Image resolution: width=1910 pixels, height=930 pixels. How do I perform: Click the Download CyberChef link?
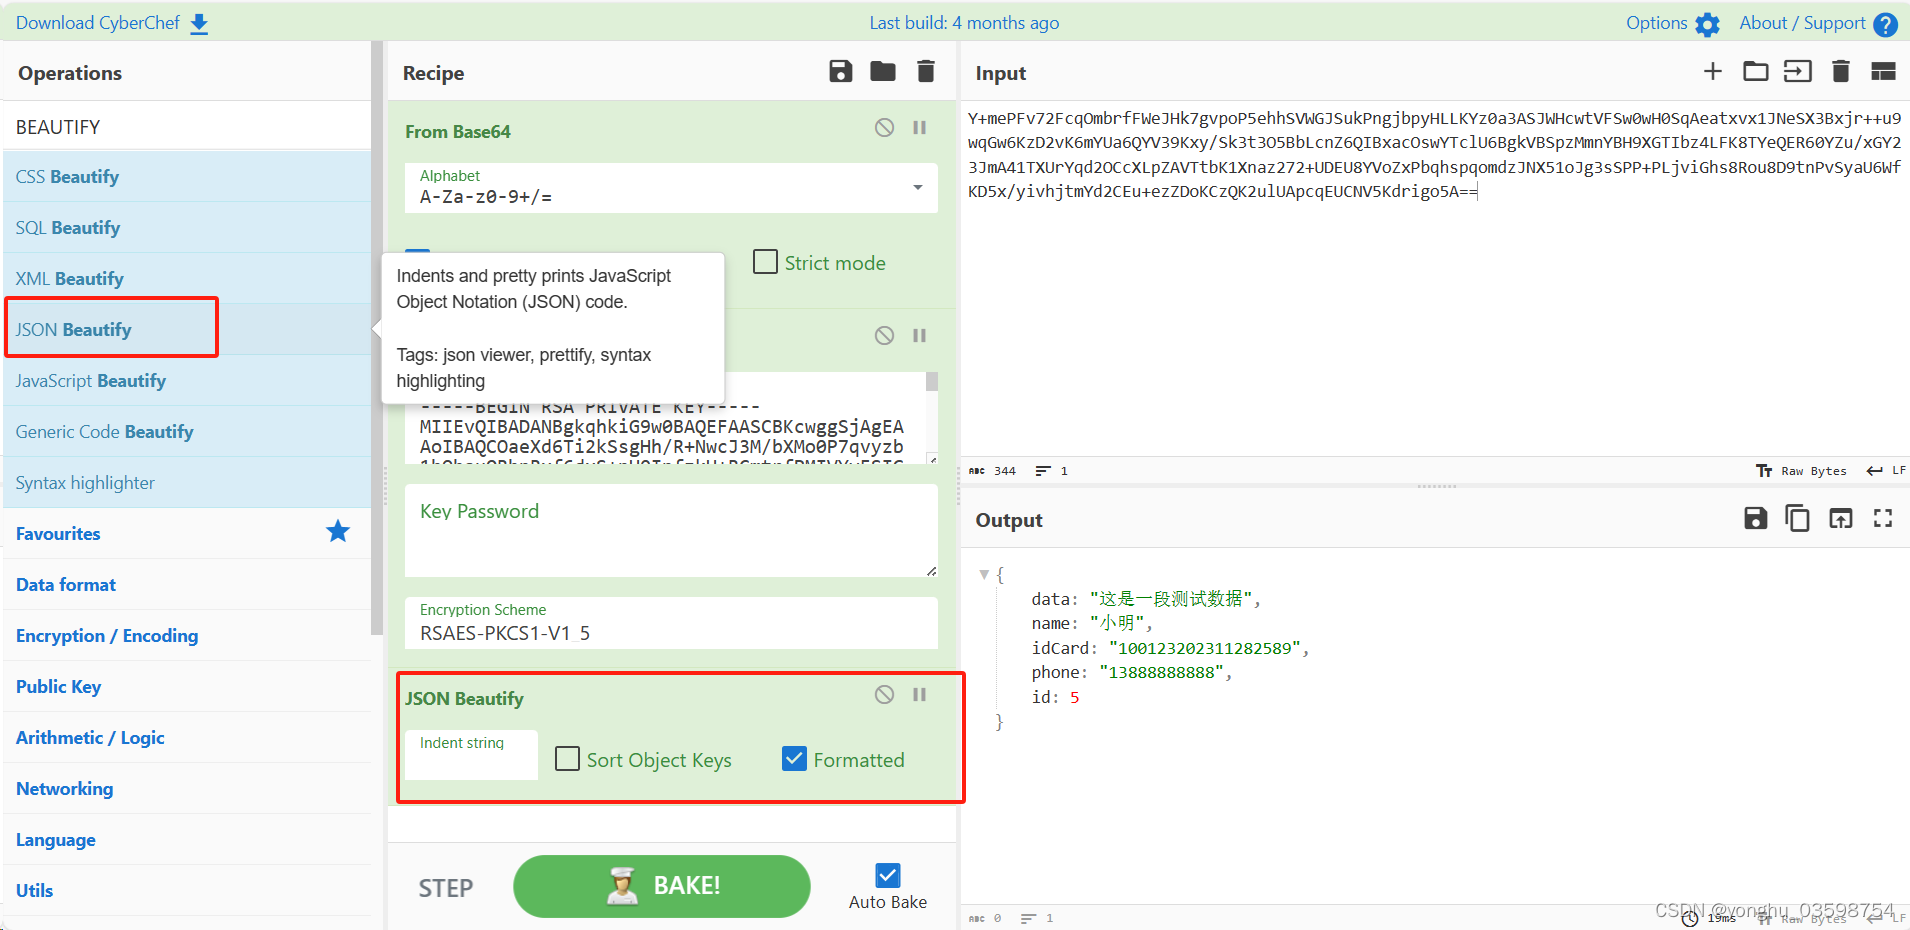coord(97,22)
